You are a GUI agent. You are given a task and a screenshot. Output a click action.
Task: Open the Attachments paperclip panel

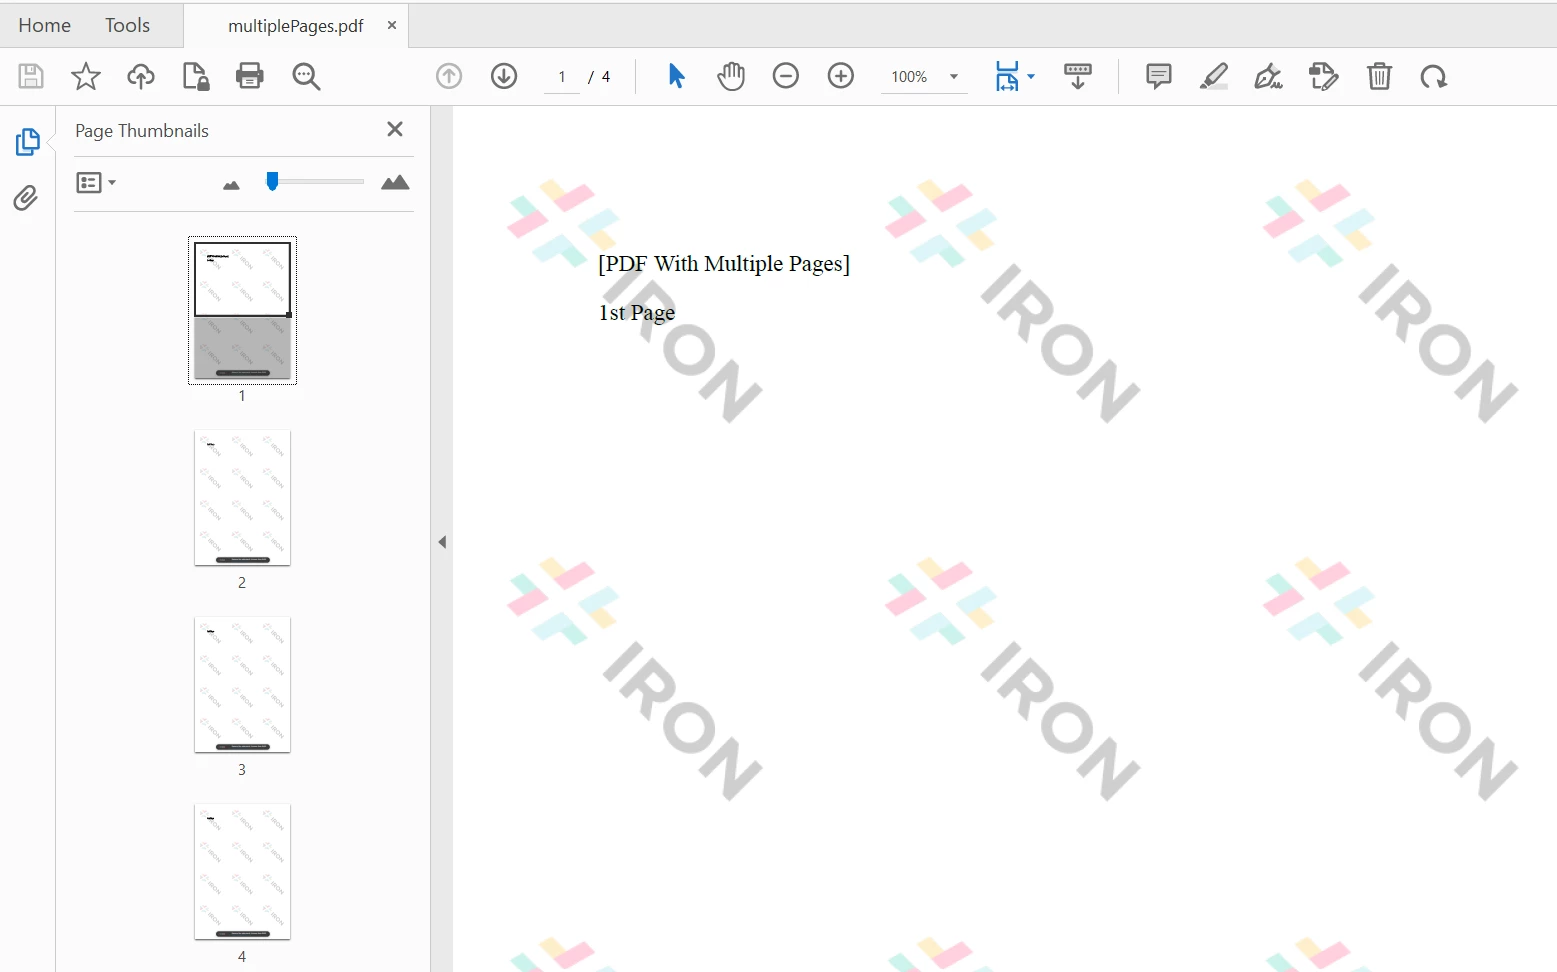pyautogui.click(x=26, y=198)
